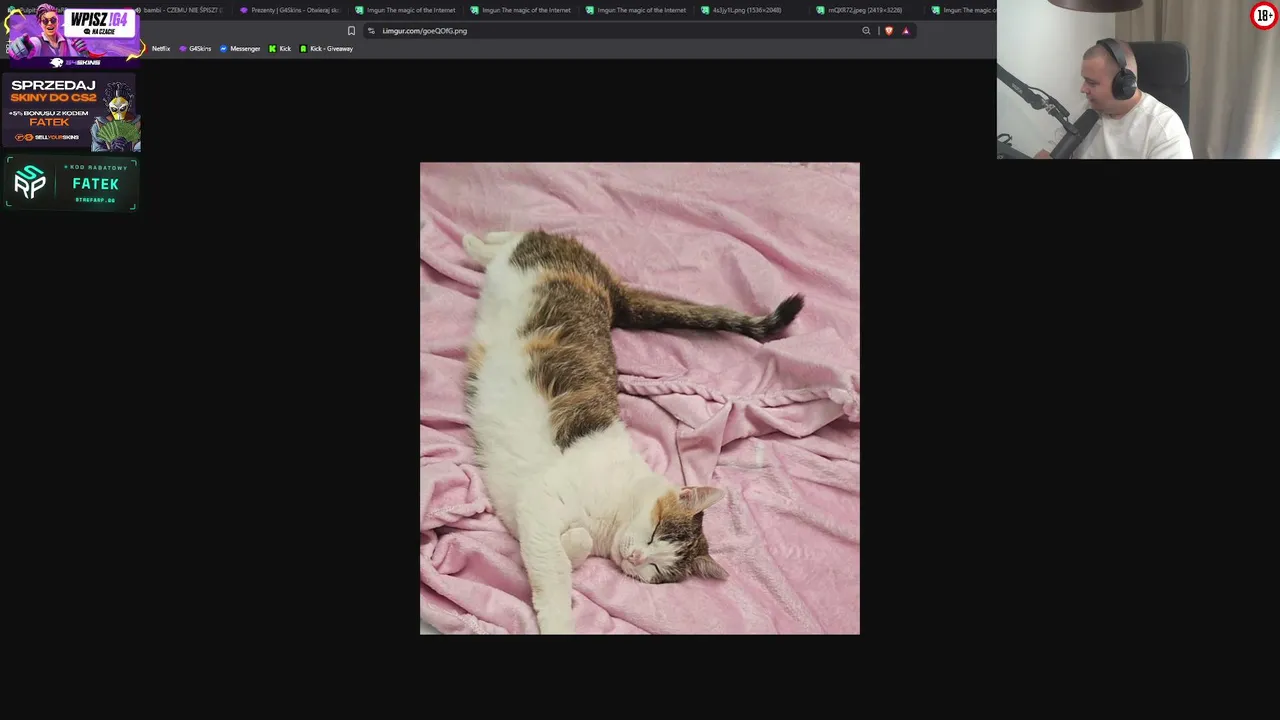The width and height of the screenshot is (1280, 720).
Task: Open the Kick bookmark
Action: tap(280, 49)
